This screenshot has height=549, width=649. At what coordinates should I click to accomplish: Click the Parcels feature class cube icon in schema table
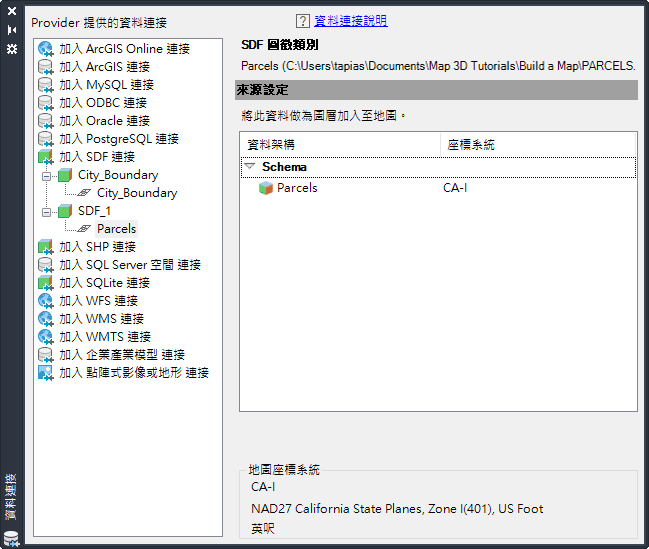(266, 188)
